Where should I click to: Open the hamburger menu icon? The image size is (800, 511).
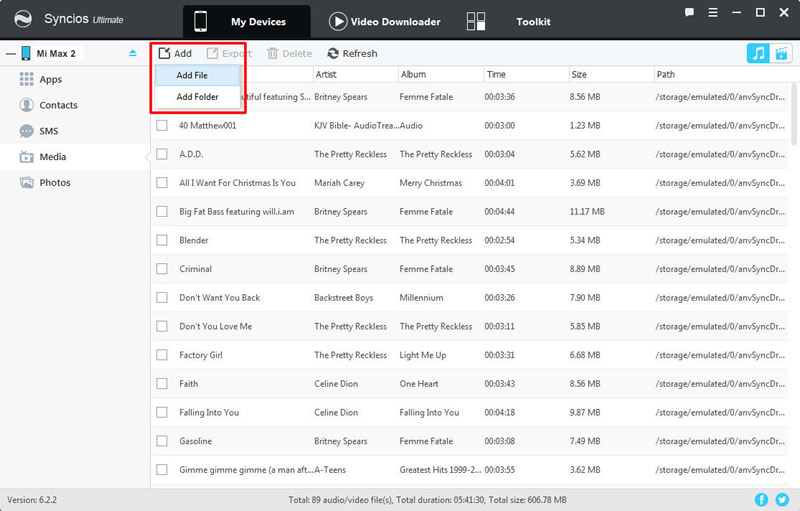pyautogui.click(x=713, y=12)
